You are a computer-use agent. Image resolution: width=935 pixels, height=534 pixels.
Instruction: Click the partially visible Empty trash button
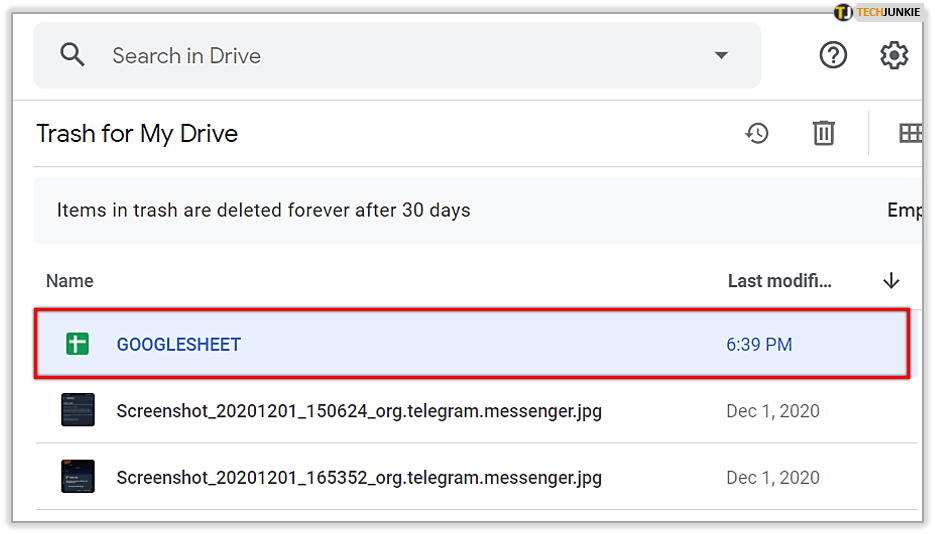tap(903, 211)
